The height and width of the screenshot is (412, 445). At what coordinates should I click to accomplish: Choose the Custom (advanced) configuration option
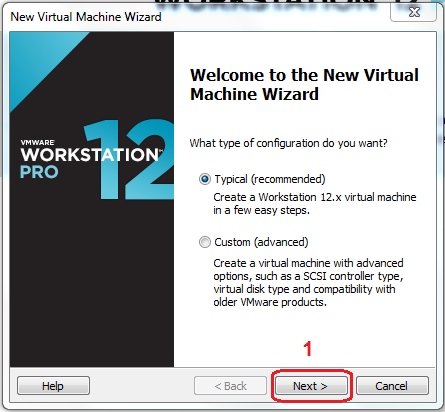[205, 242]
